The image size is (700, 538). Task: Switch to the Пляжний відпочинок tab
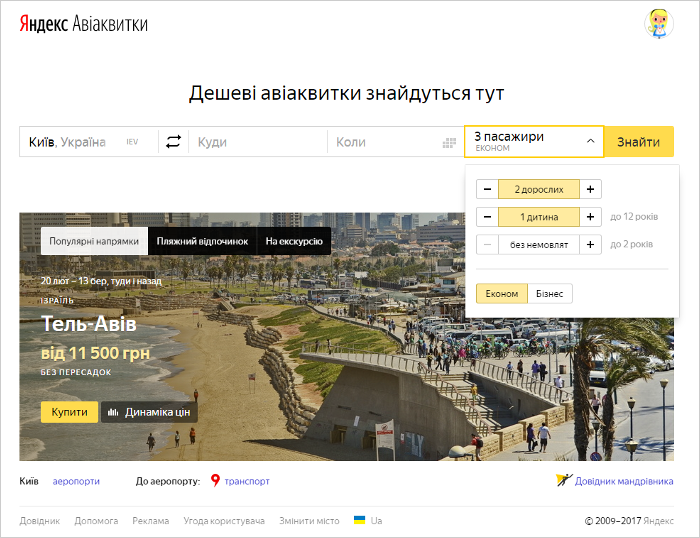point(202,241)
